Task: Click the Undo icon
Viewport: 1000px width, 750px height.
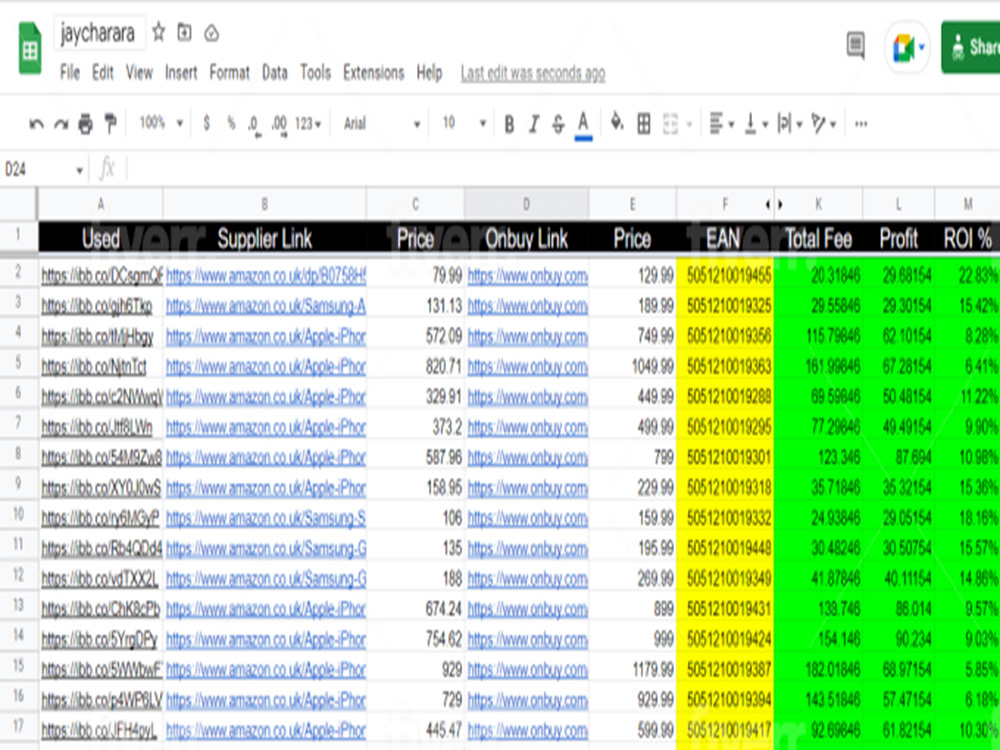Action: [x=36, y=124]
